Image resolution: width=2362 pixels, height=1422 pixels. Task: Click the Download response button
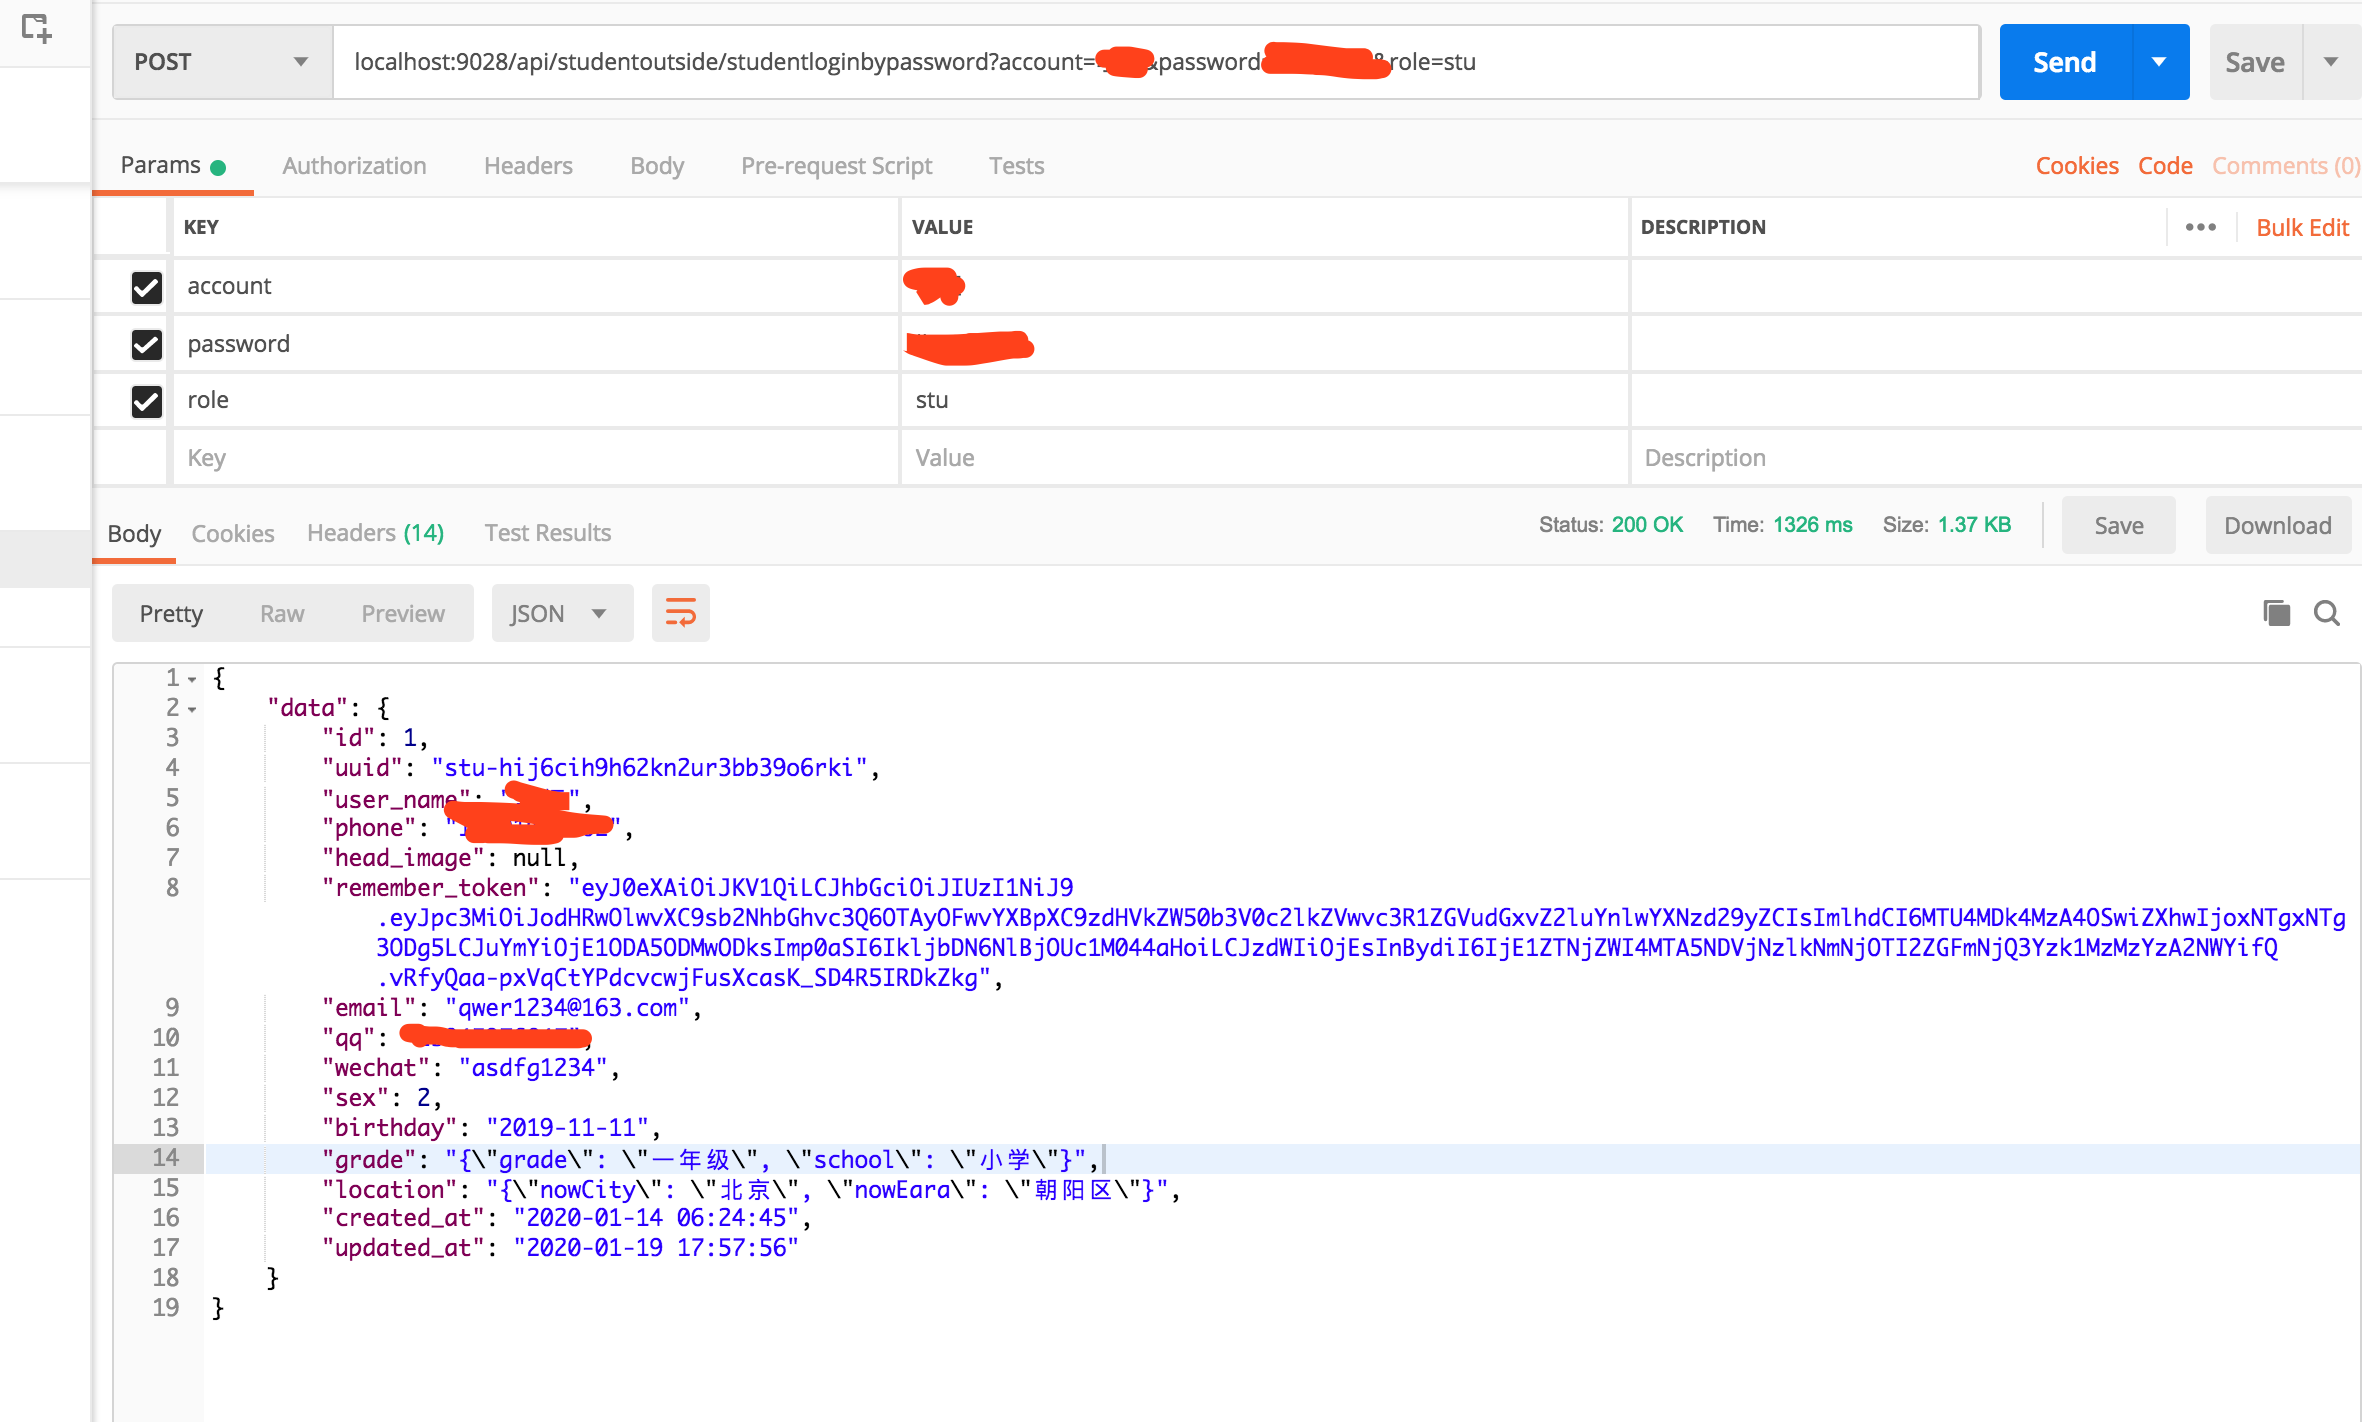point(2277,526)
